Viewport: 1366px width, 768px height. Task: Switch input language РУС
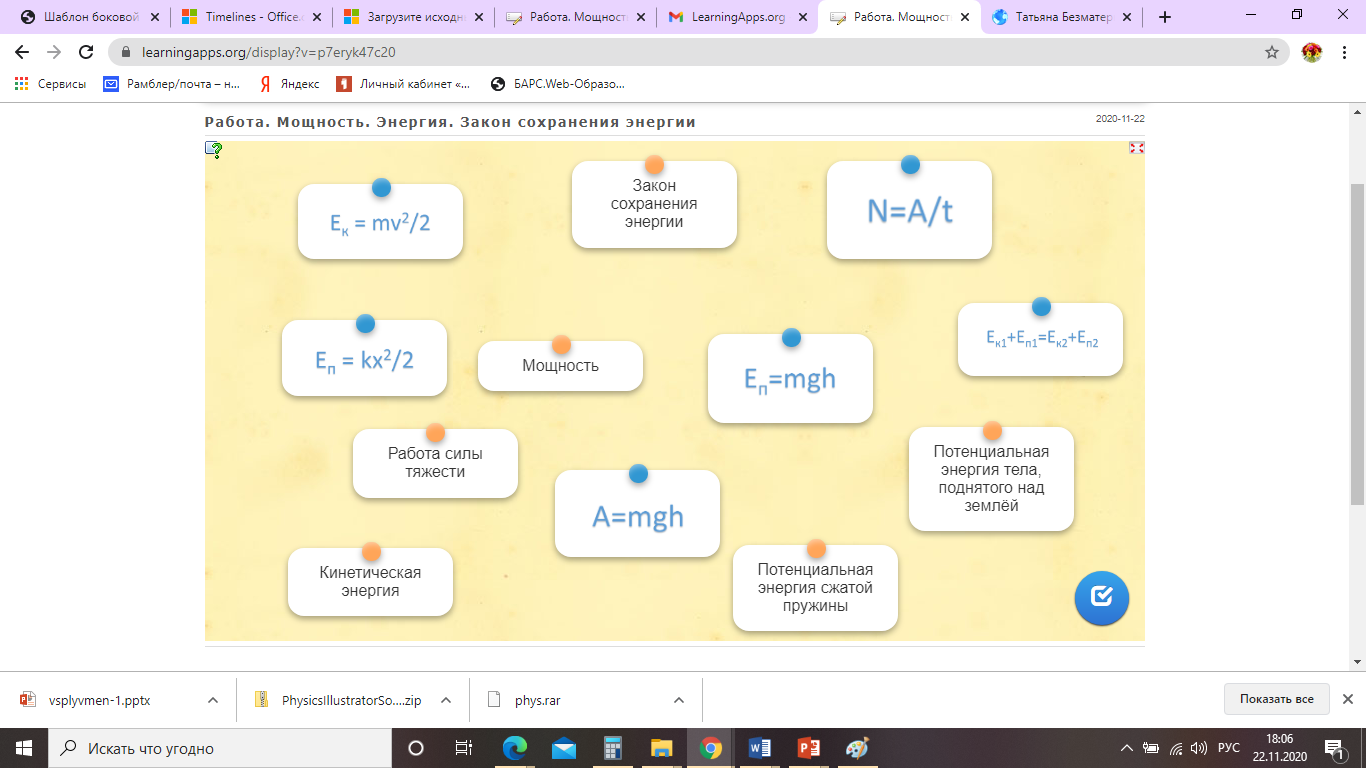1229,747
